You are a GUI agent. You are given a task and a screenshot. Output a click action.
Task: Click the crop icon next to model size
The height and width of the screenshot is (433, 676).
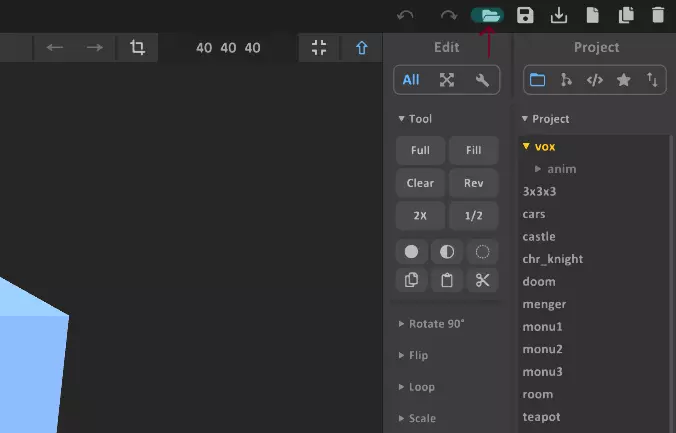[x=137, y=47]
